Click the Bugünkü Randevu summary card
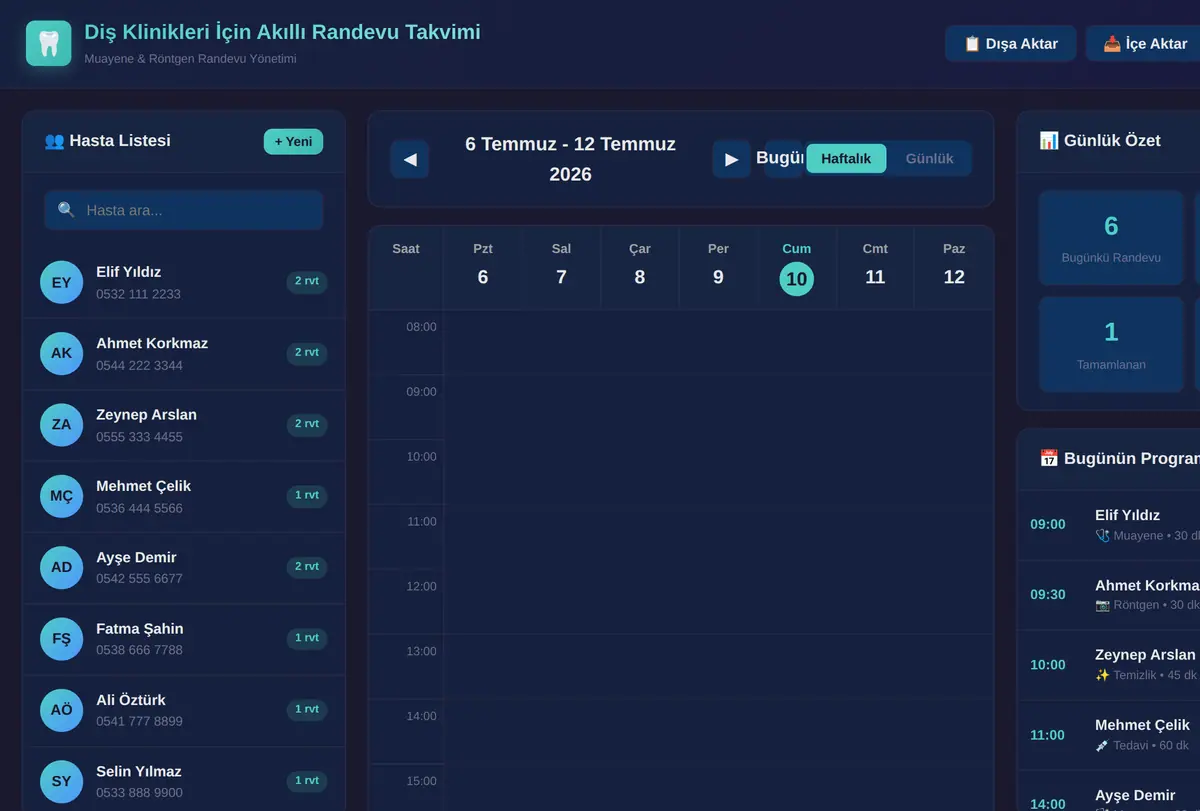Screen dimensions: 1200x811 1111,238
